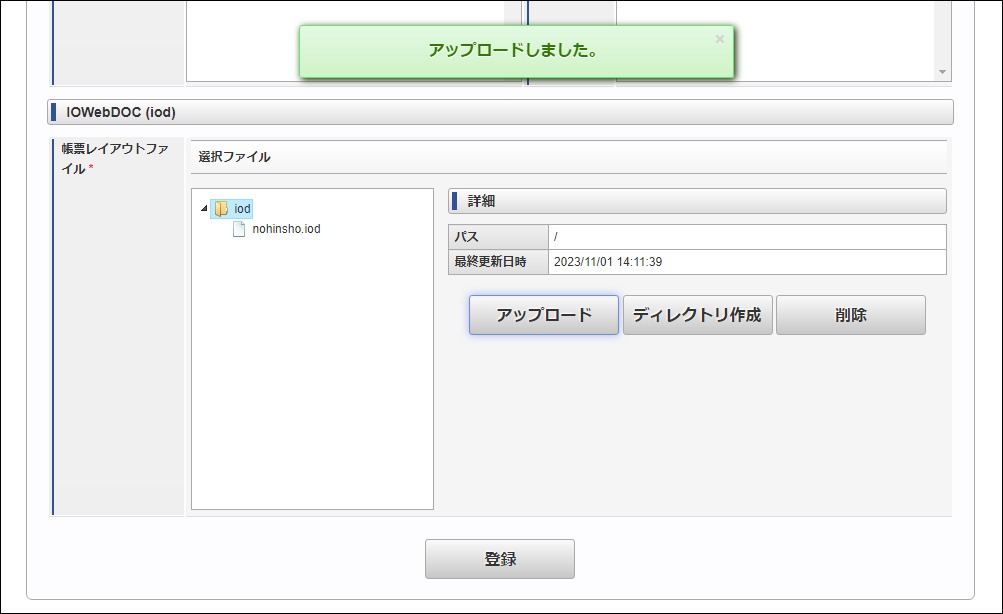The height and width of the screenshot is (614, 1003).
Task: Click the パス value field
Action: point(747,237)
